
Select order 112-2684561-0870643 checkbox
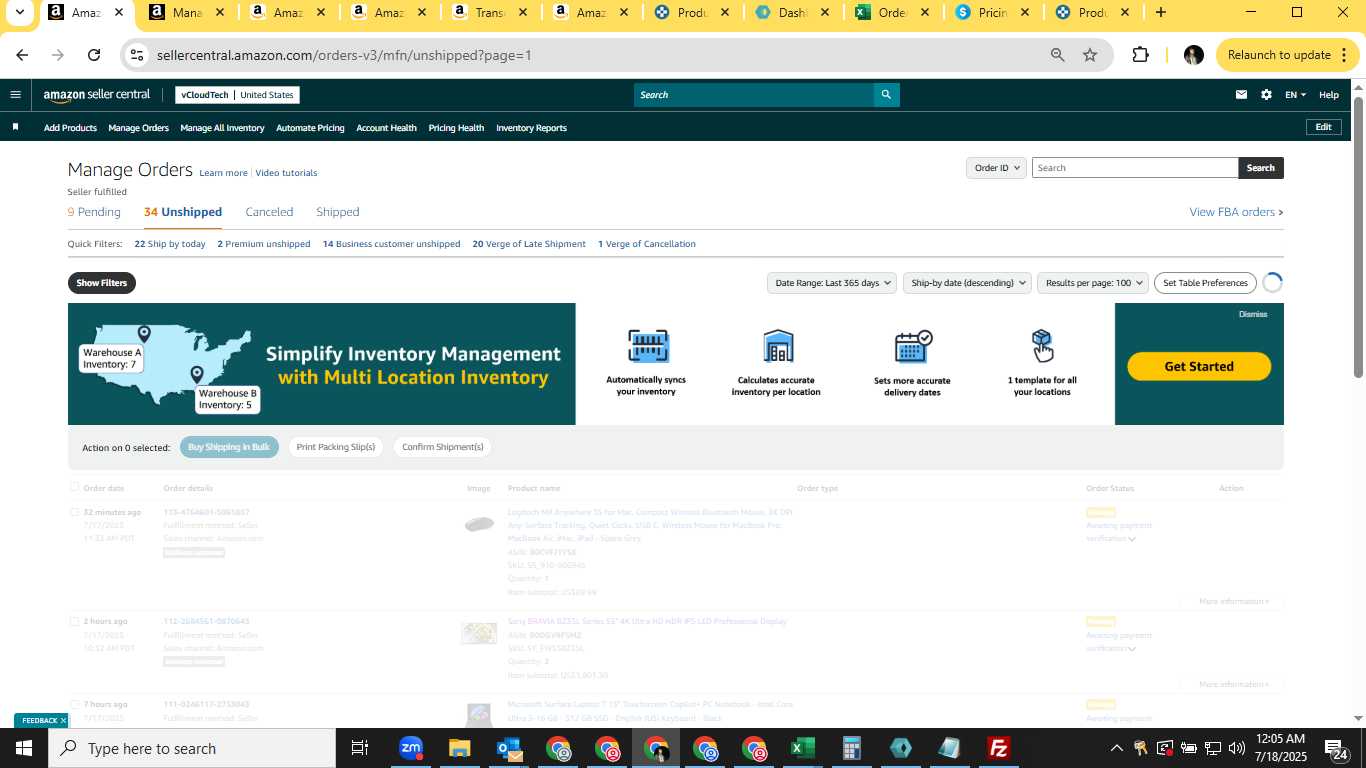point(74,621)
